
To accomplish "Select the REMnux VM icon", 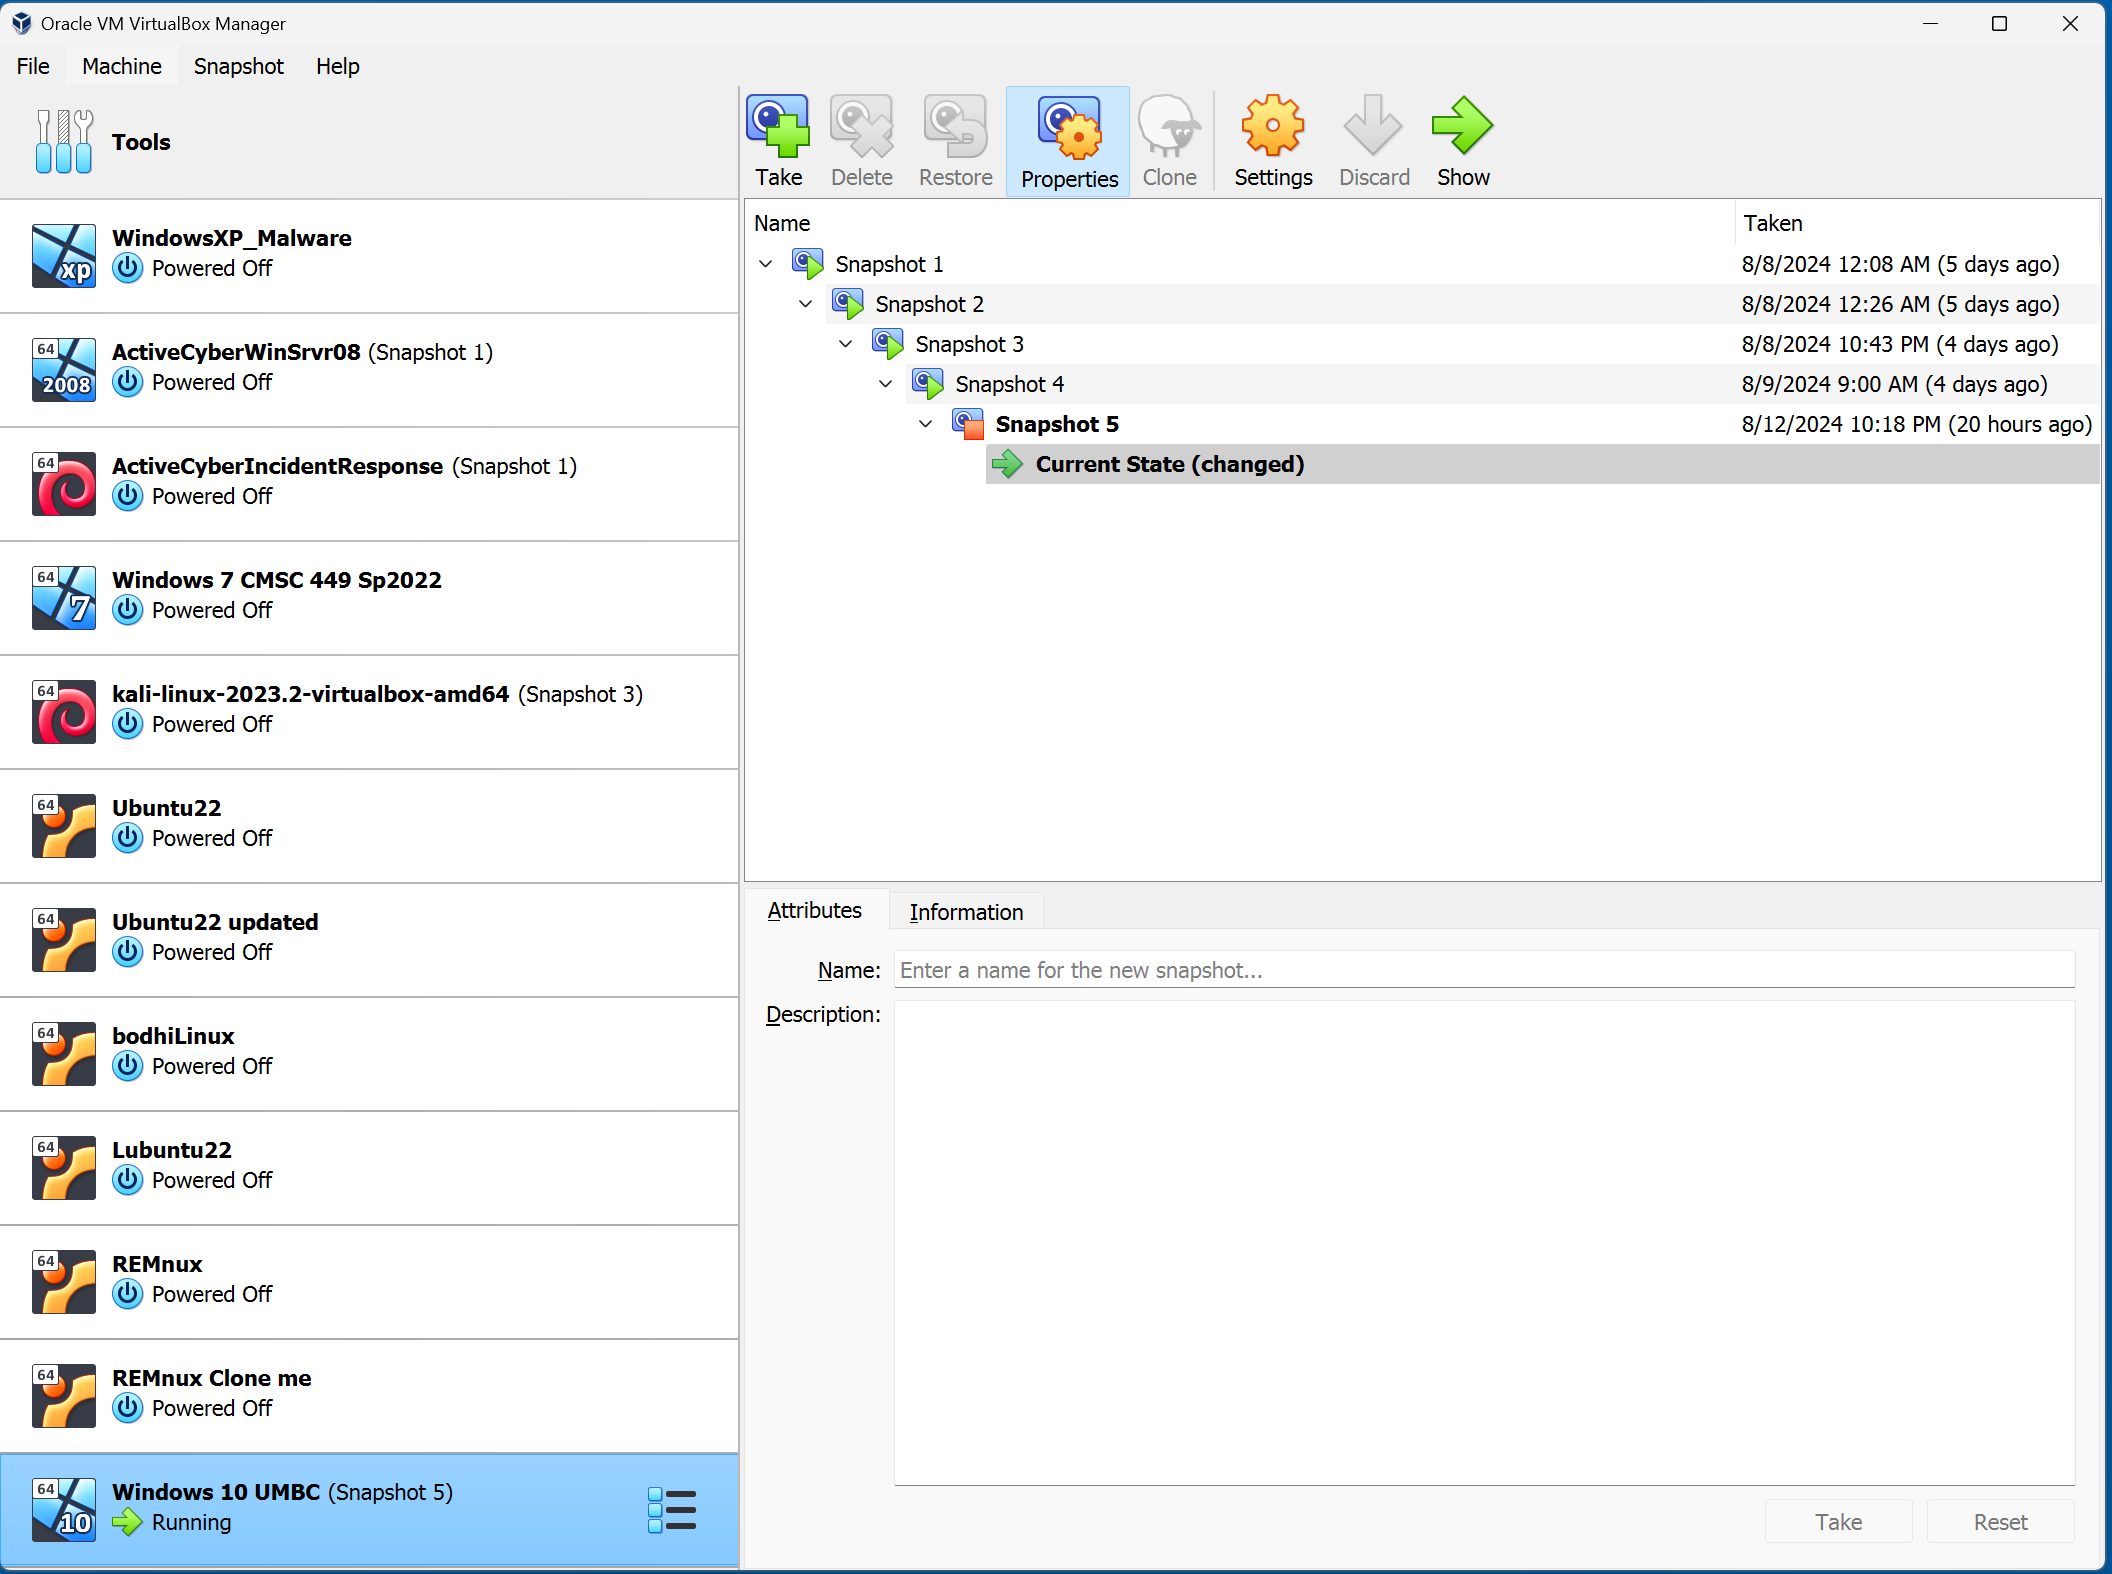I will [64, 1281].
